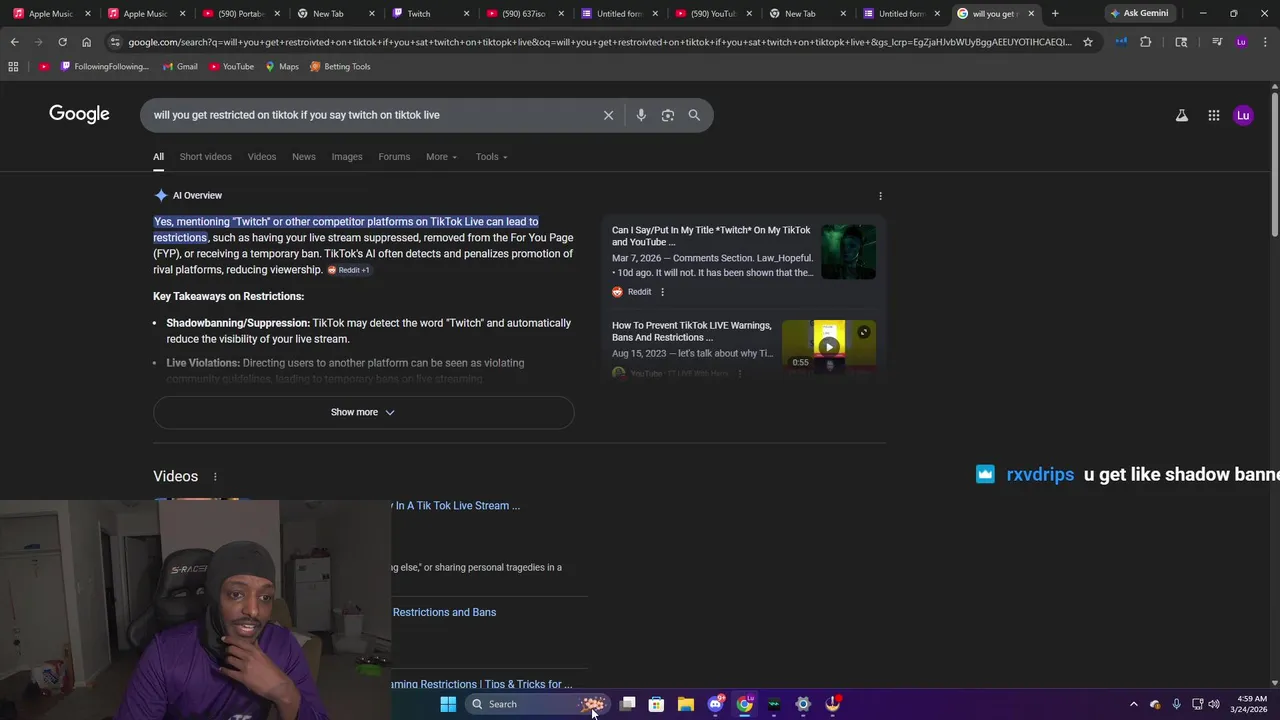
Task: Open volume control in system tray
Action: click(x=1214, y=704)
